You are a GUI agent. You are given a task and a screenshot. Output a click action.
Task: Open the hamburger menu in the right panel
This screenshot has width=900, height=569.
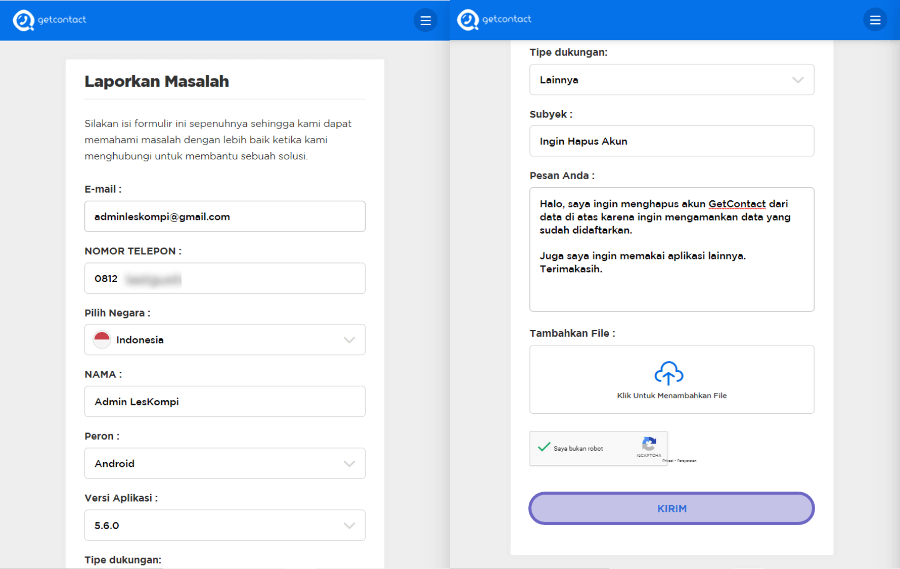[x=875, y=20]
